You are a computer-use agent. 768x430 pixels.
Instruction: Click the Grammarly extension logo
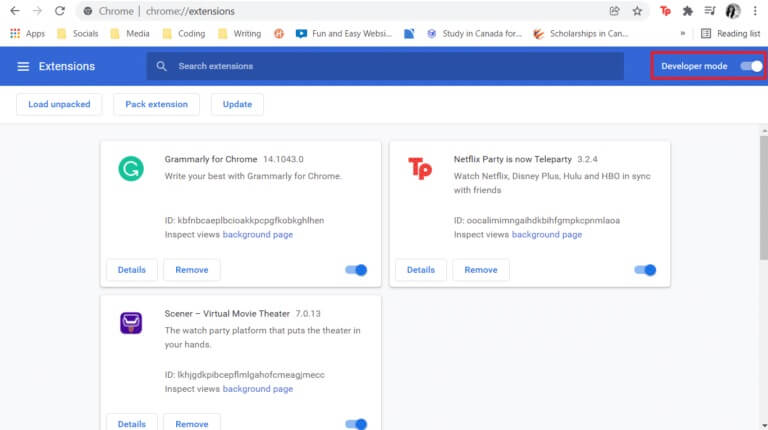click(131, 168)
